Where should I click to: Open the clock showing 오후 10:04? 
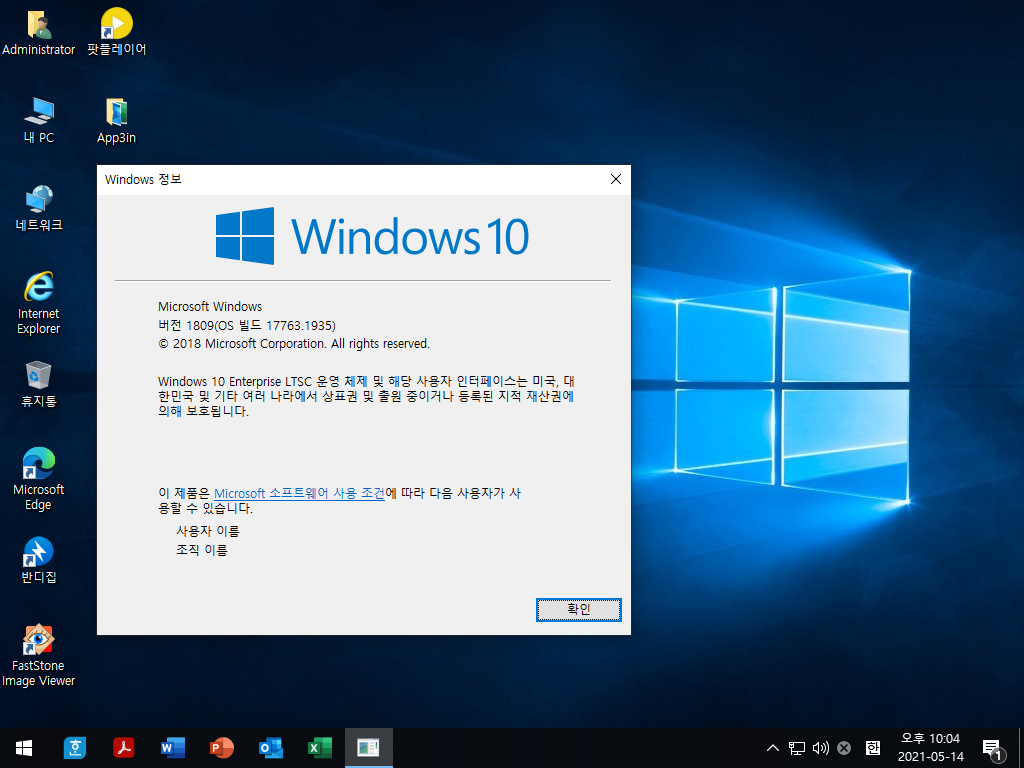pos(931,748)
